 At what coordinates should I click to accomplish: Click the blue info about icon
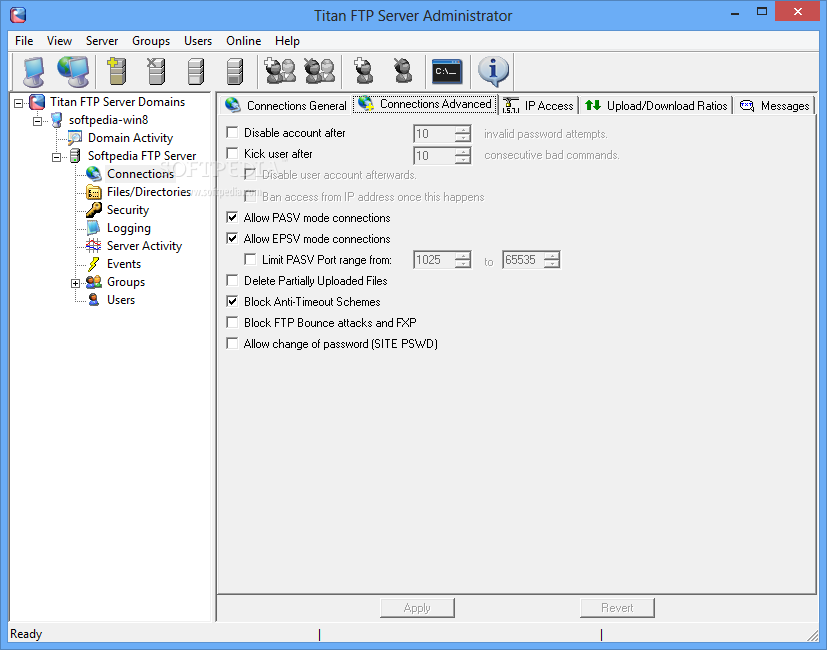tap(493, 71)
